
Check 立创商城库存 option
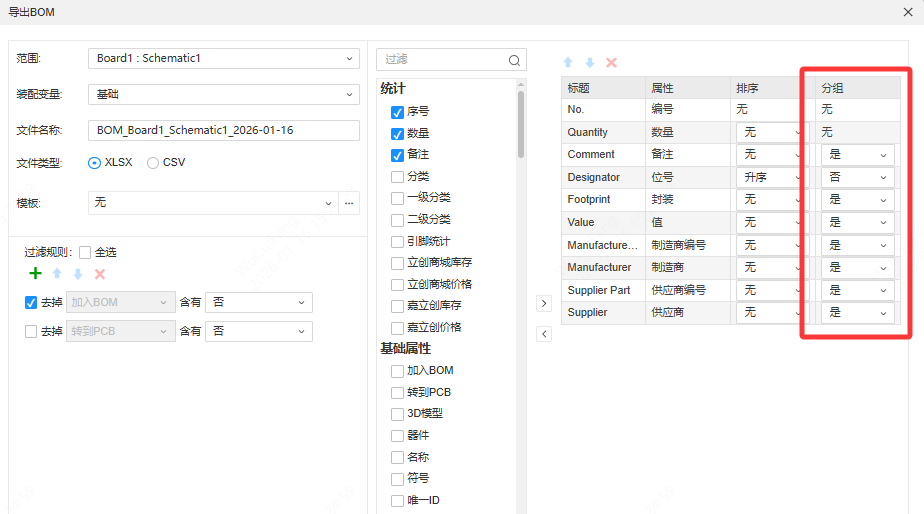click(x=397, y=263)
